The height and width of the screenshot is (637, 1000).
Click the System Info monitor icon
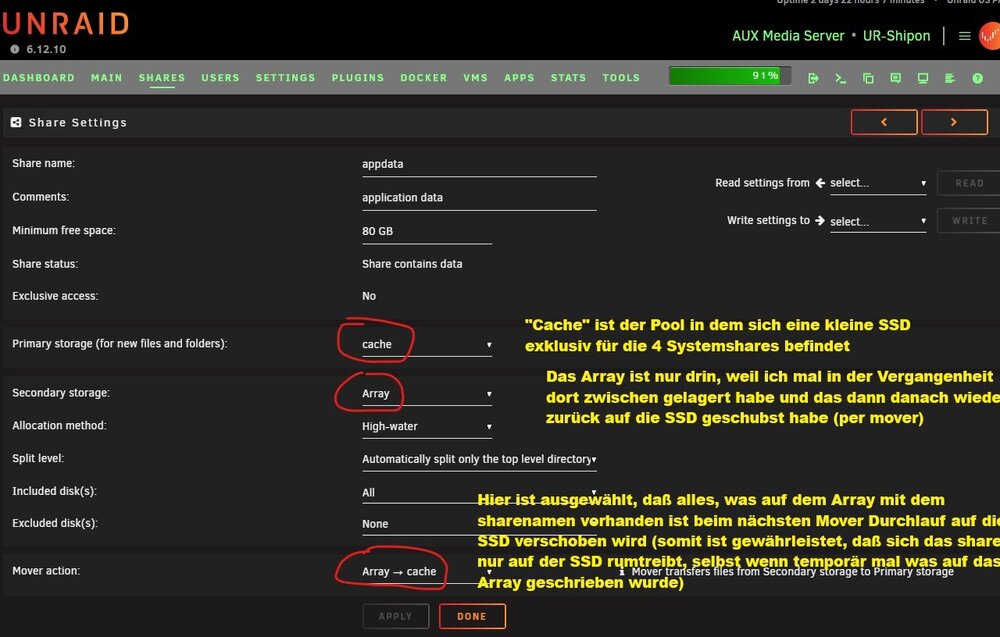pyautogui.click(x=923, y=78)
